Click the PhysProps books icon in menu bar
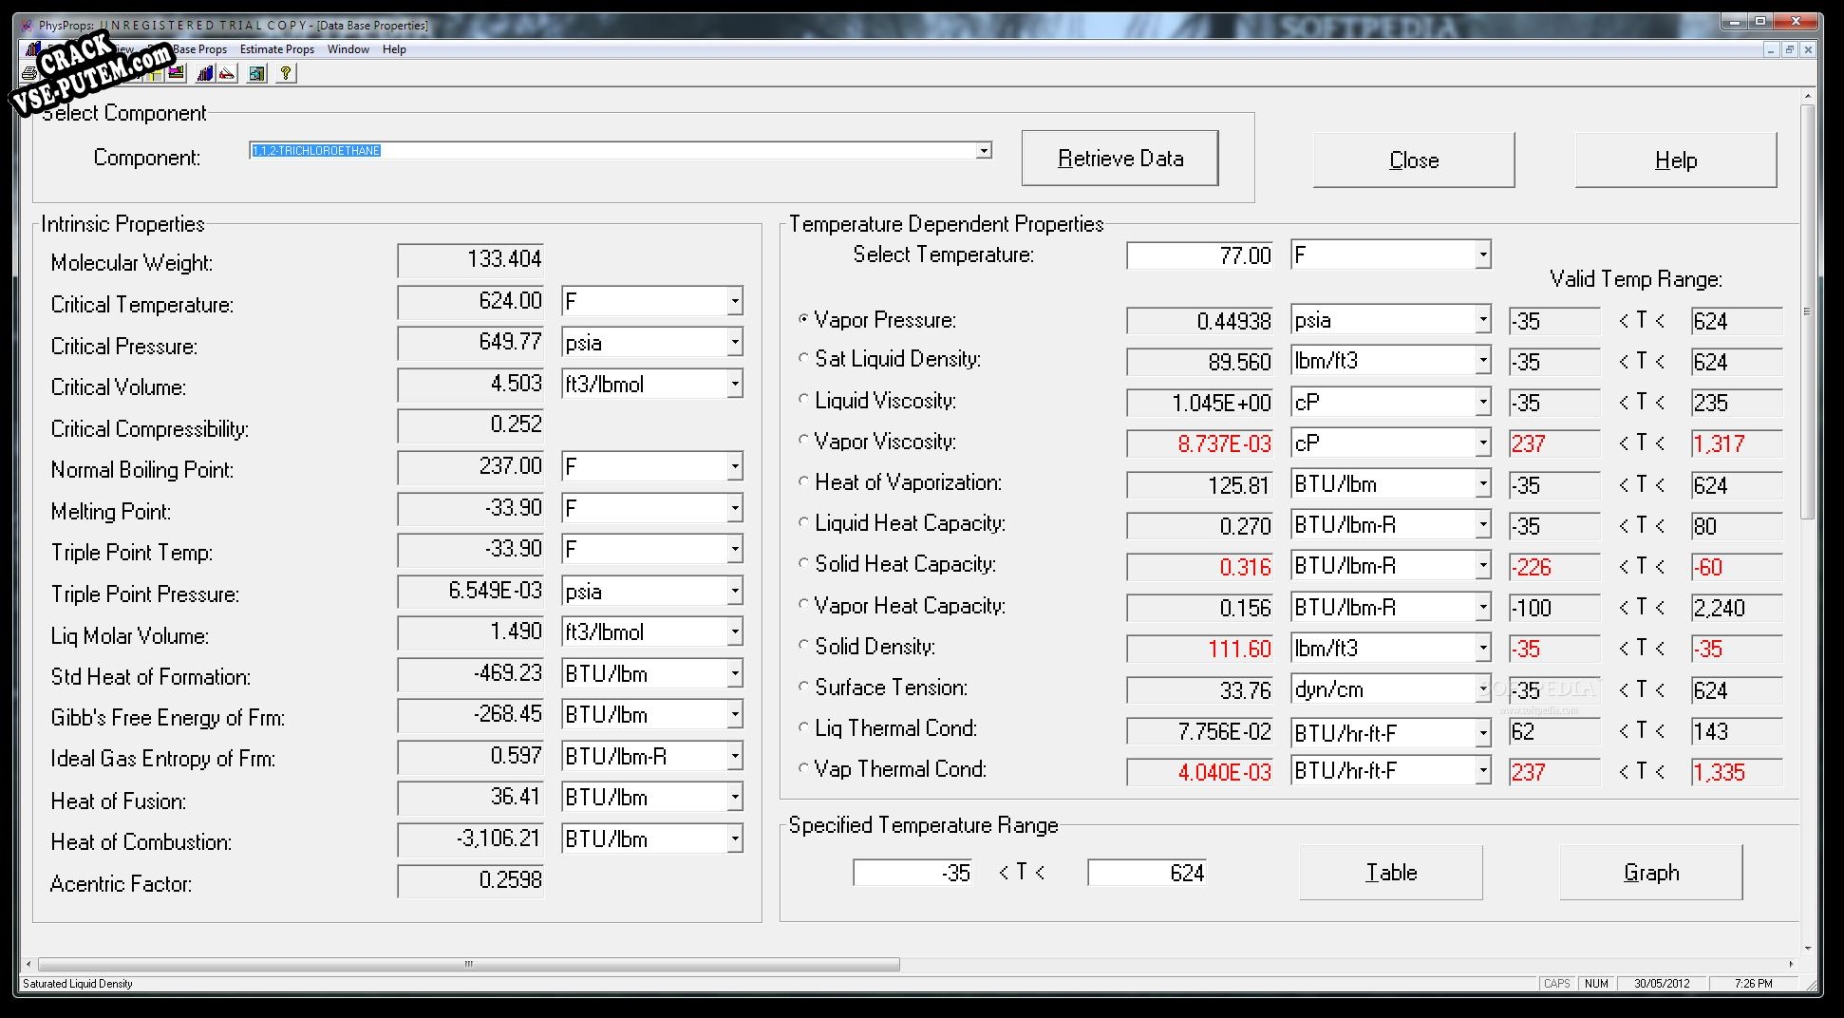The width and height of the screenshot is (1844, 1018). [x=33, y=49]
